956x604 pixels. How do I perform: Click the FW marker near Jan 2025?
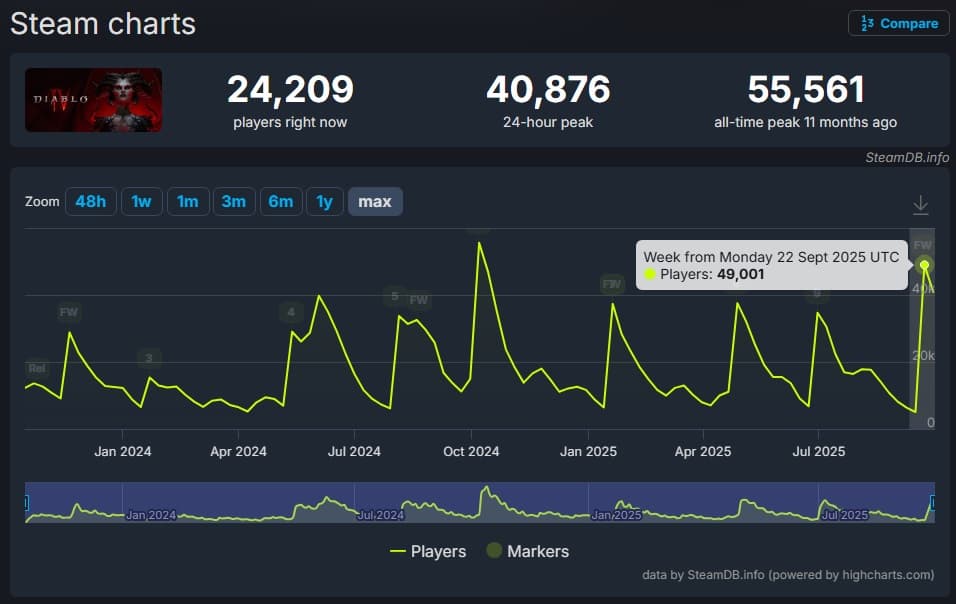612,284
